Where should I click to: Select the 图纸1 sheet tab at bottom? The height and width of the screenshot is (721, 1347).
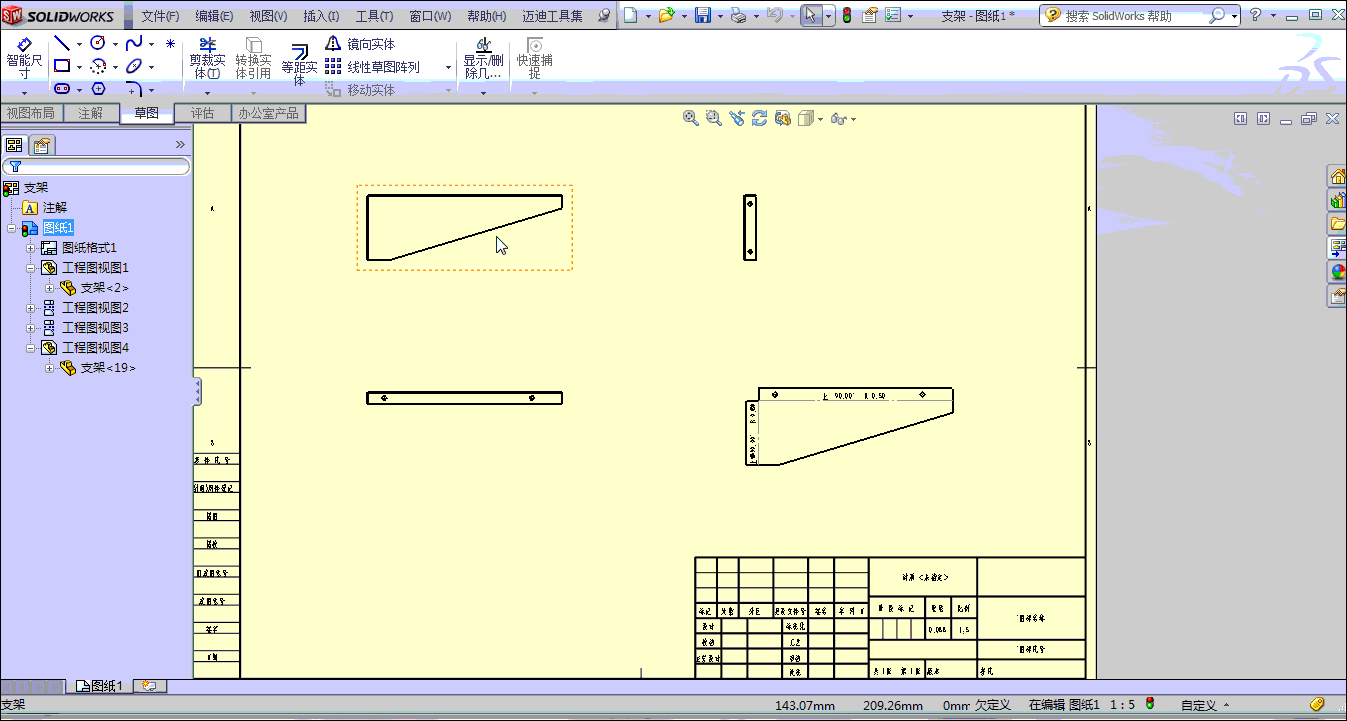coord(99,686)
